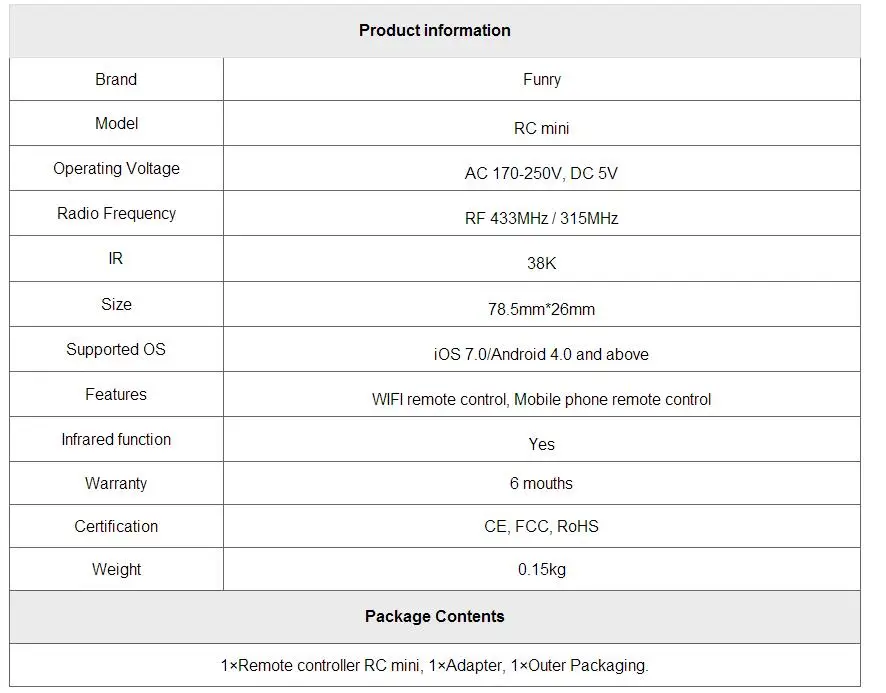Click the Operating Voltage label
The image size is (886, 693).
pos(116,168)
